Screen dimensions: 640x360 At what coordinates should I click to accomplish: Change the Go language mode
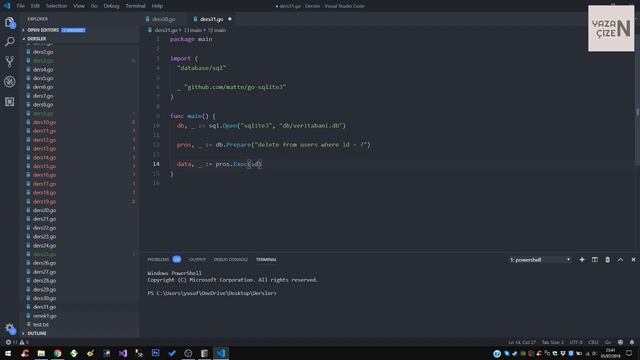click(608, 342)
